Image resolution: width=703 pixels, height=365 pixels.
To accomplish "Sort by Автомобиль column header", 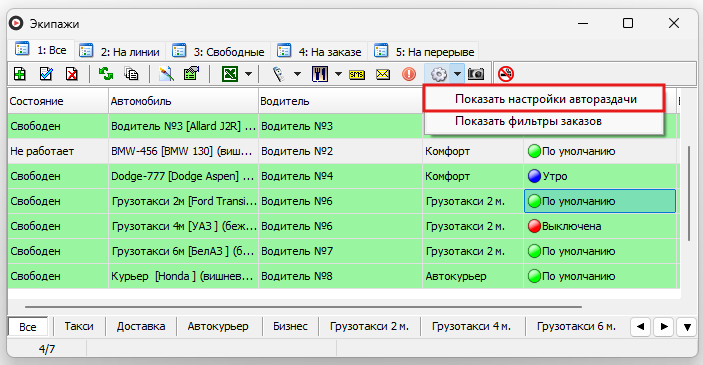I will [x=183, y=101].
